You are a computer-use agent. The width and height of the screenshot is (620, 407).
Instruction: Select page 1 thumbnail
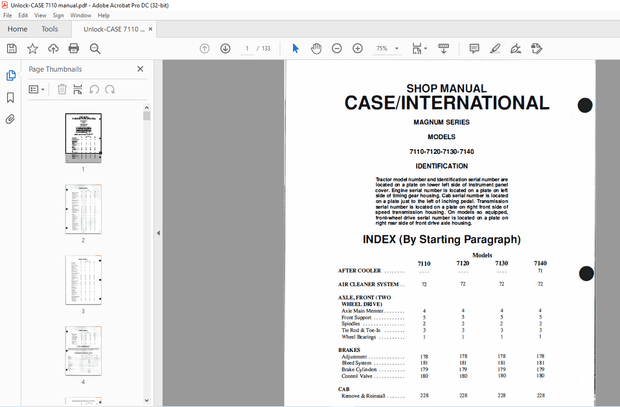(83, 138)
